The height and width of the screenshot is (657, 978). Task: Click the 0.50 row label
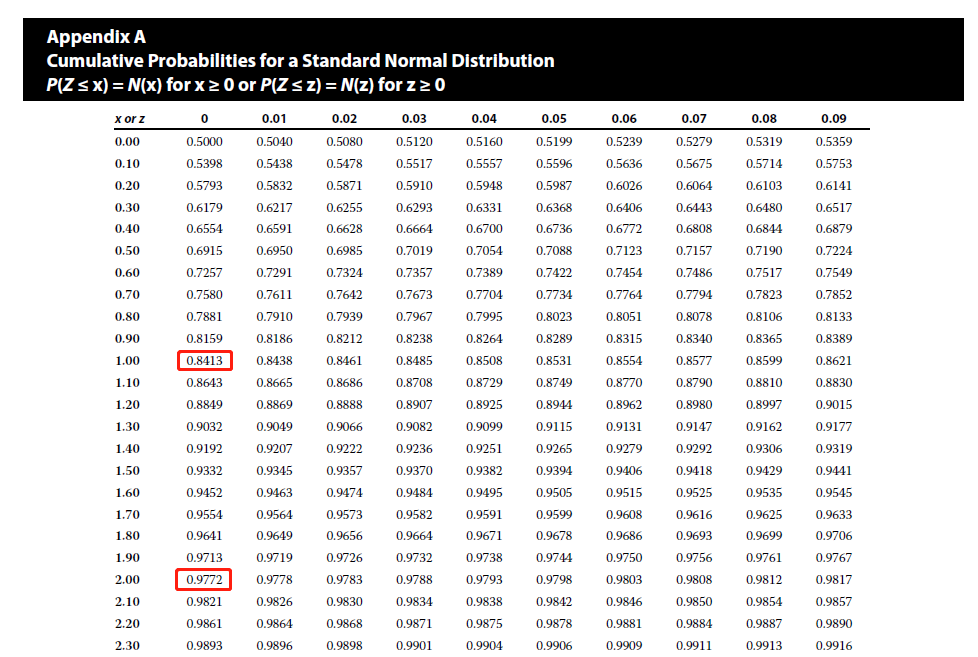[x=128, y=250]
